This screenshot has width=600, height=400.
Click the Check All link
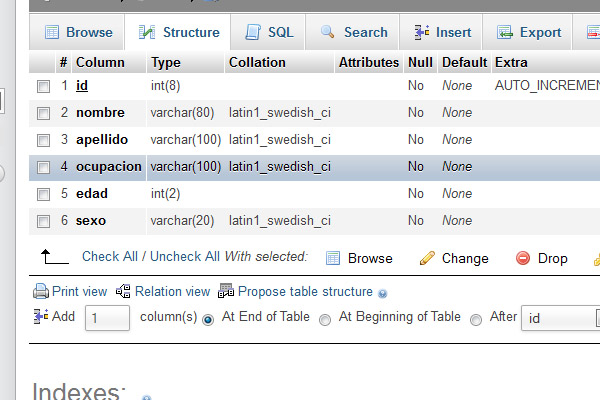107,257
